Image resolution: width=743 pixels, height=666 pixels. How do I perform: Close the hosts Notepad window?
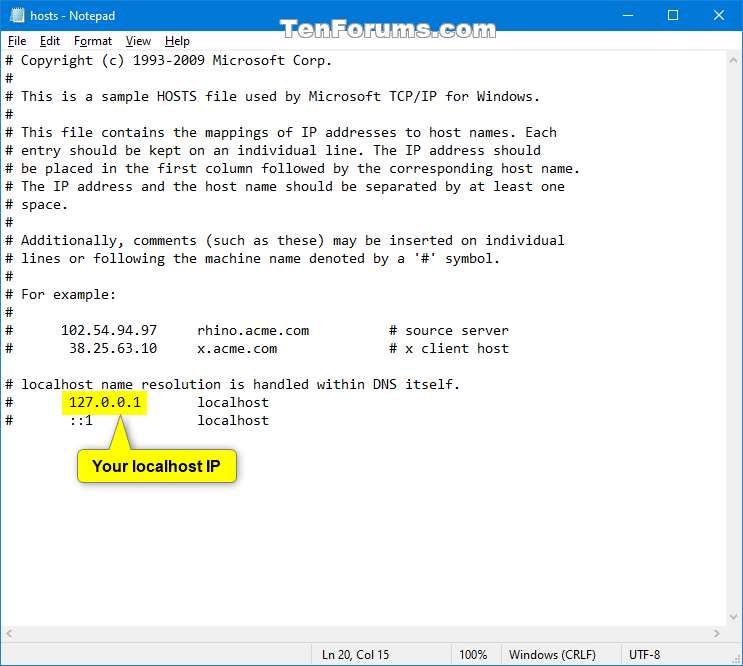tap(719, 16)
